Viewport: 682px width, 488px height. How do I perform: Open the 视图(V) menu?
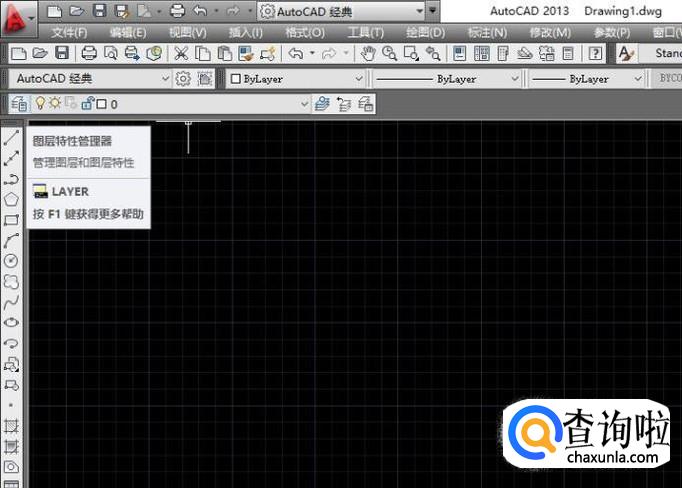click(x=187, y=33)
